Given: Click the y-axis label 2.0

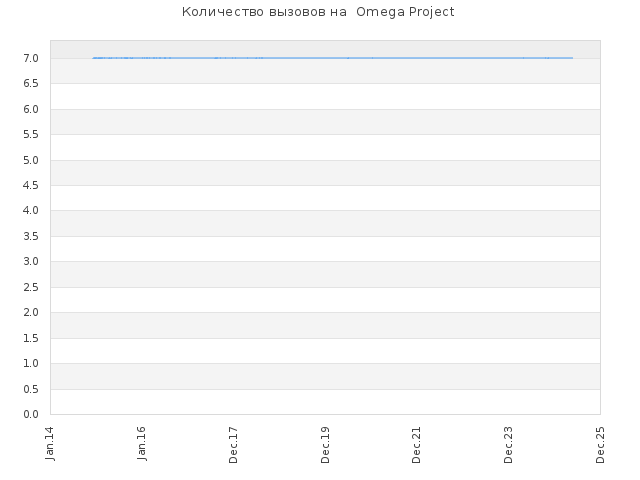Looking at the screenshot, I should [x=31, y=313].
